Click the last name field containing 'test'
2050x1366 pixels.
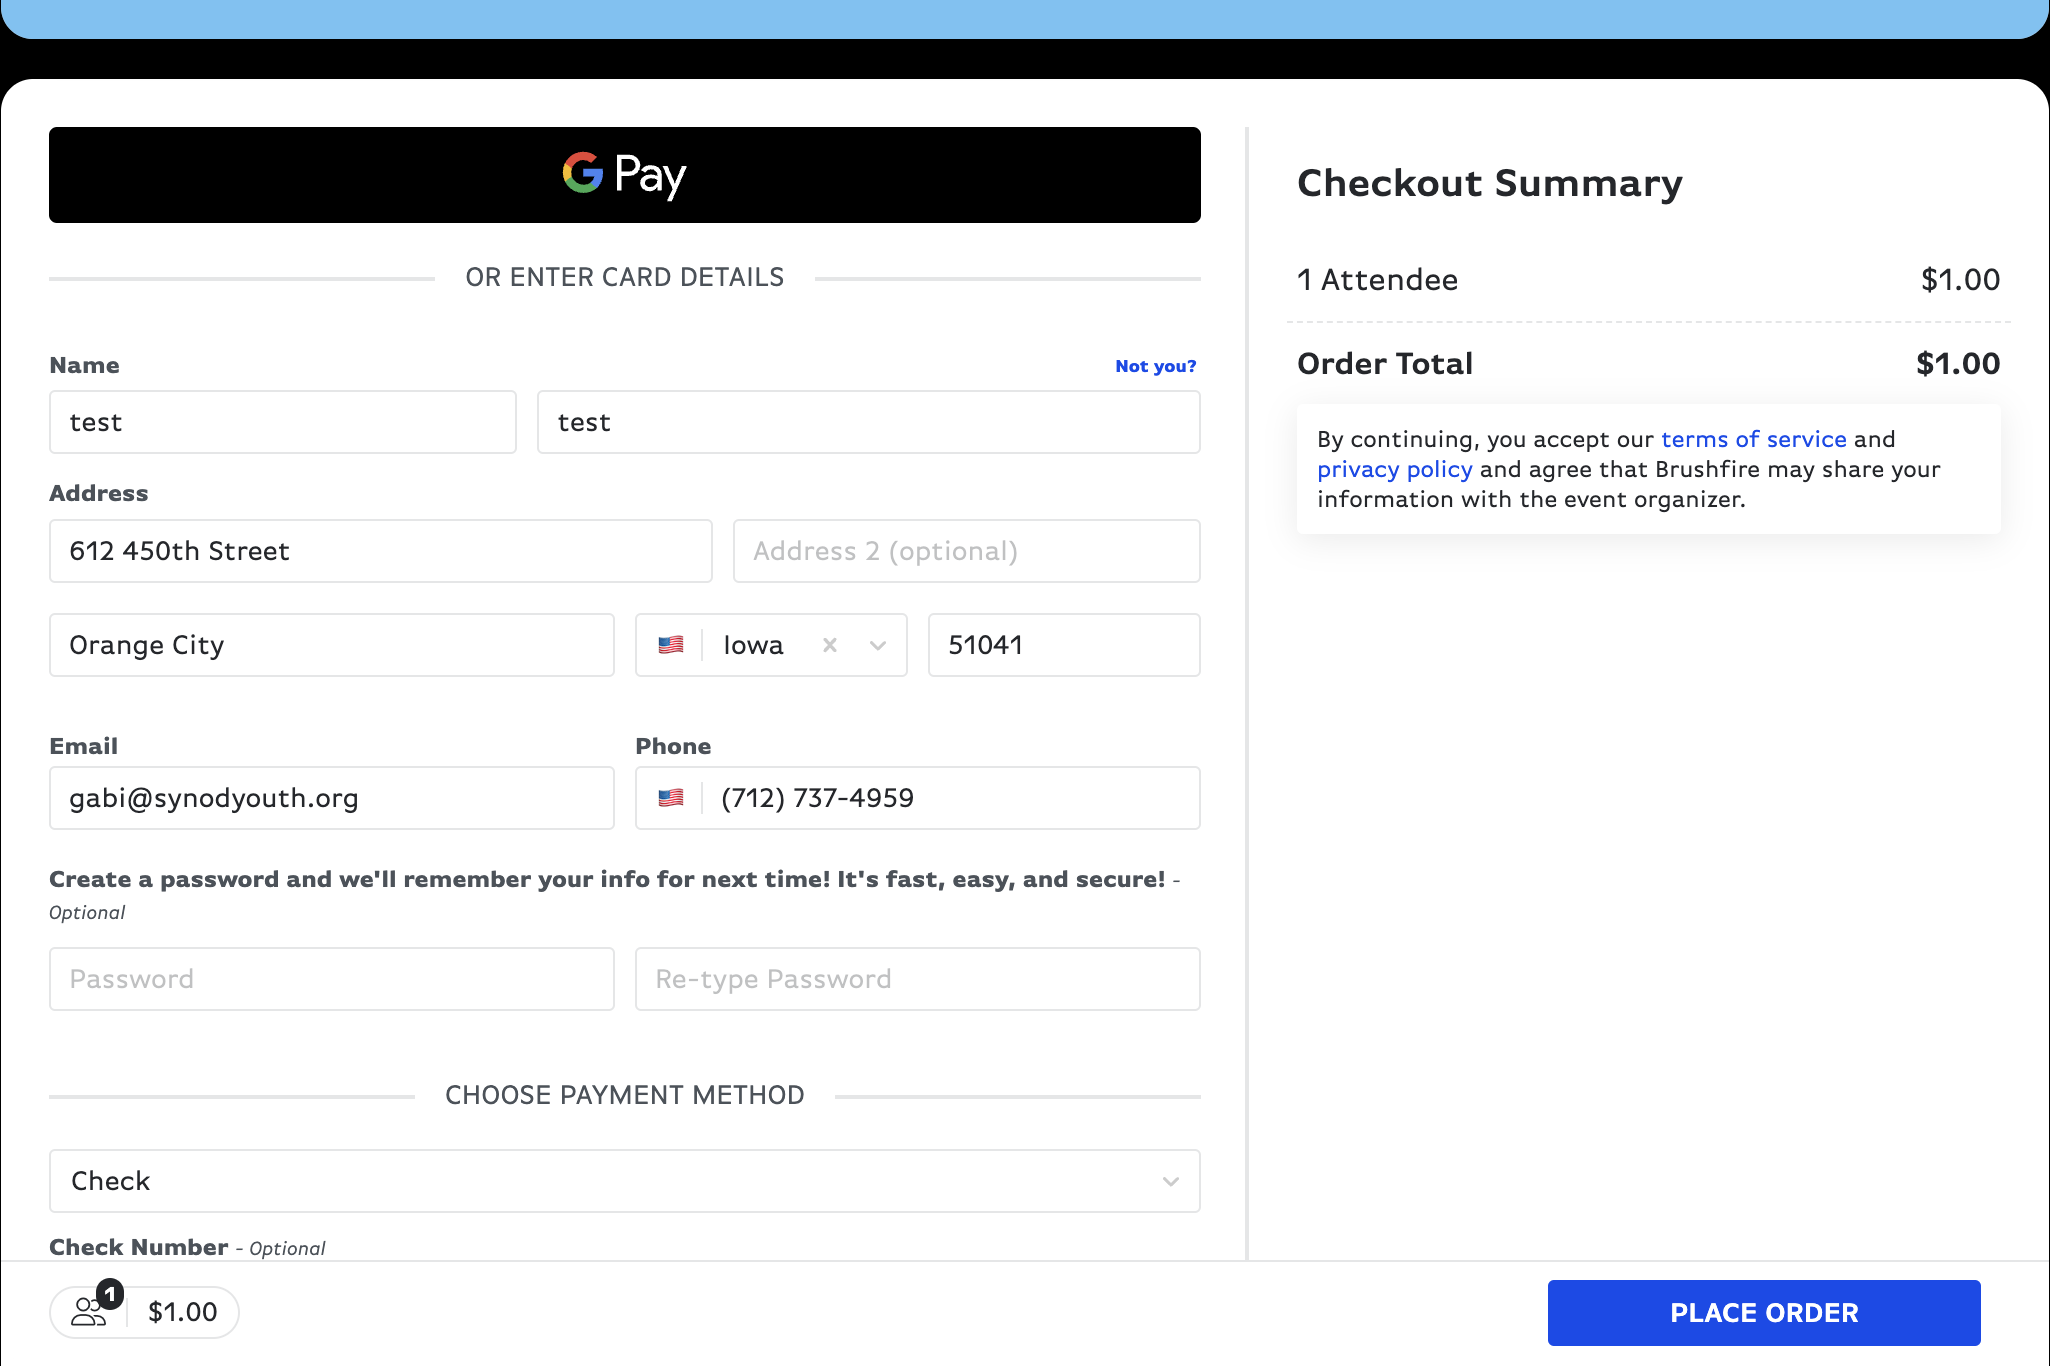[869, 422]
